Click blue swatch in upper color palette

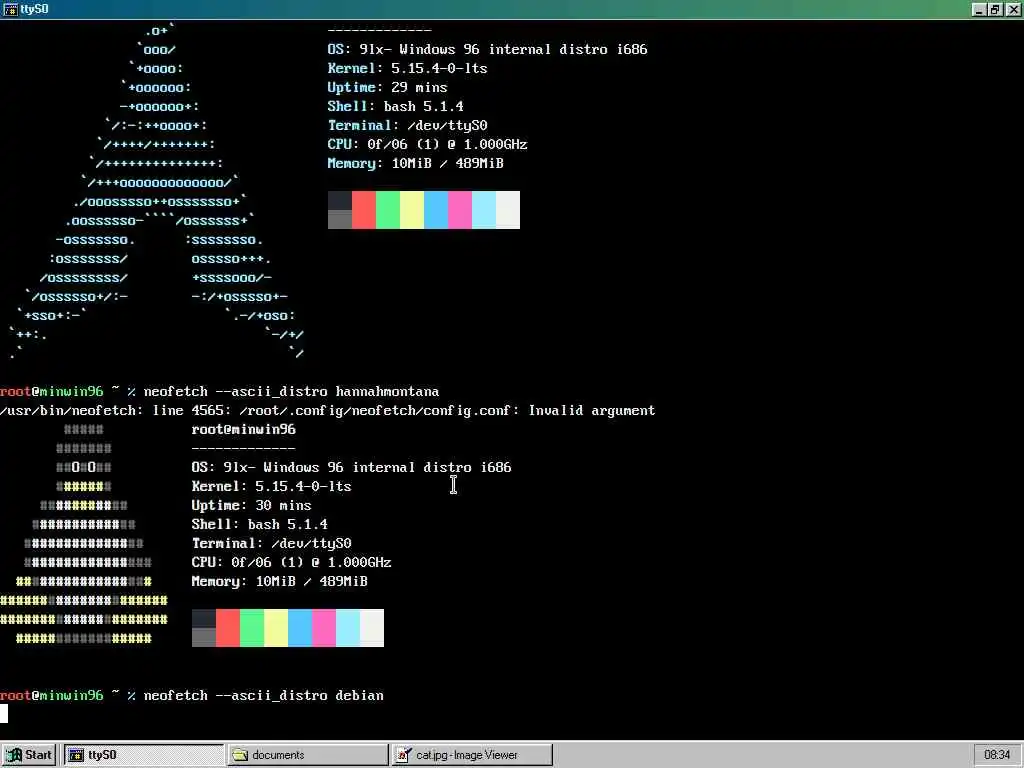(x=436, y=210)
